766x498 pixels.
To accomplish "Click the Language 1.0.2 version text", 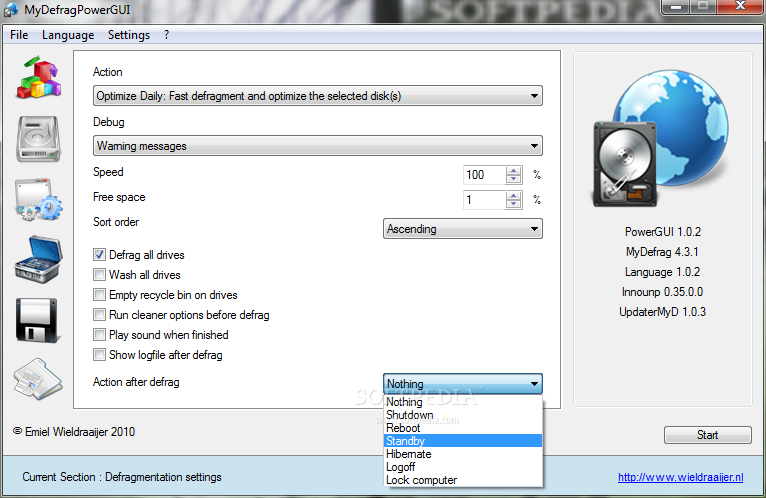I will [x=662, y=272].
